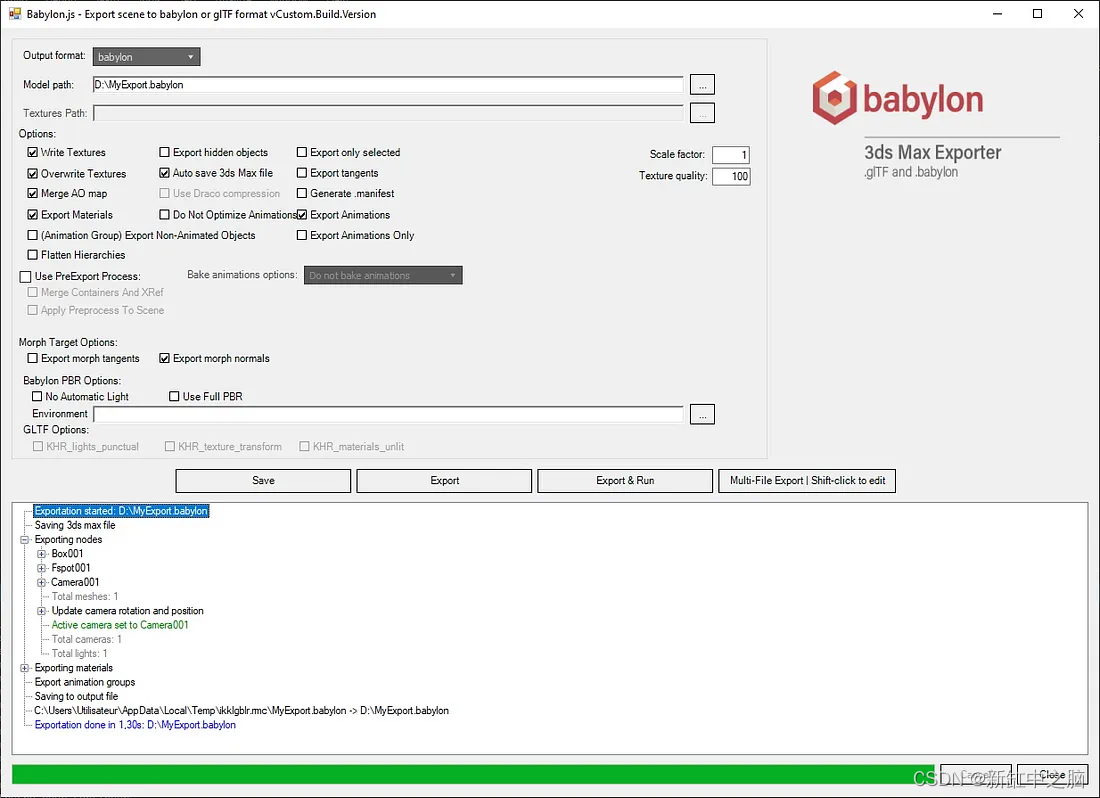Screen dimensions: 1100x798
Task: Enable No Automatic Light
Action: pos(37,396)
